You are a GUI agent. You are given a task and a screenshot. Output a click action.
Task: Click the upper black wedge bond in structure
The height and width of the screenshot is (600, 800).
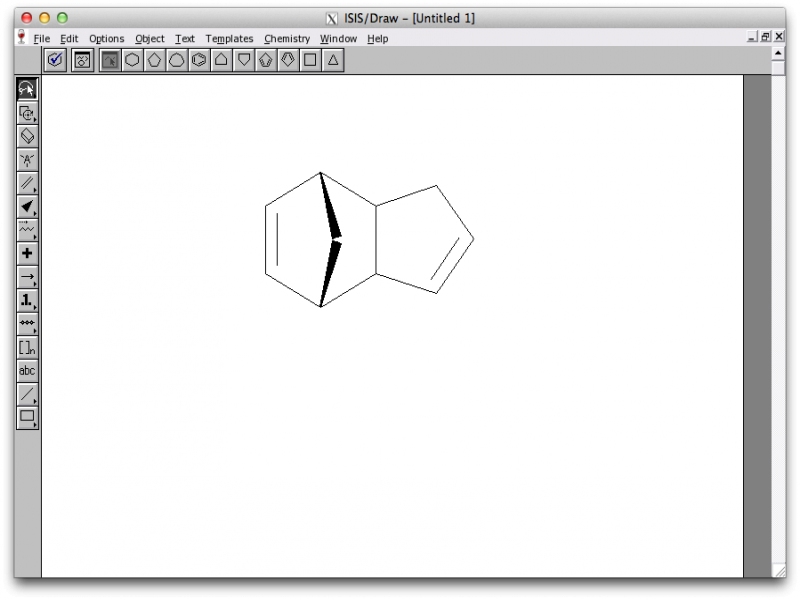[x=331, y=206]
